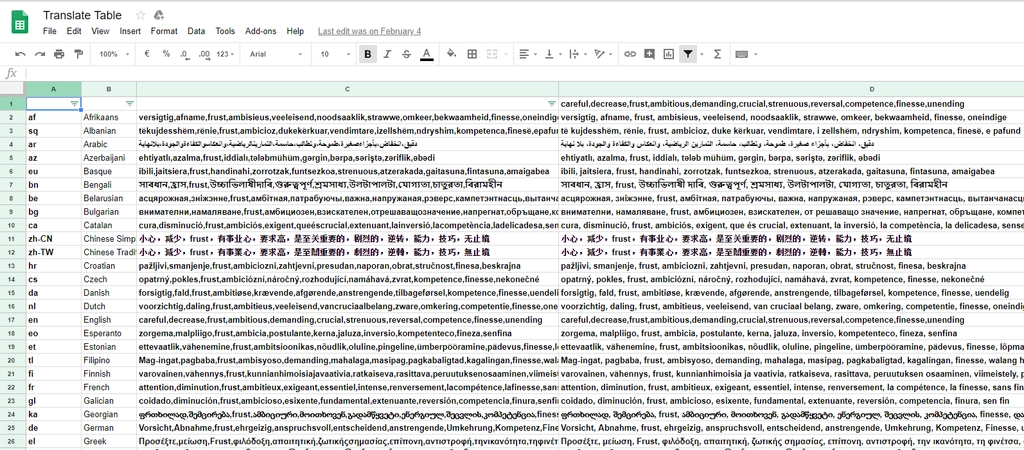Open the Insert menu
The image size is (1024, 450).
(x=130, y=31)
